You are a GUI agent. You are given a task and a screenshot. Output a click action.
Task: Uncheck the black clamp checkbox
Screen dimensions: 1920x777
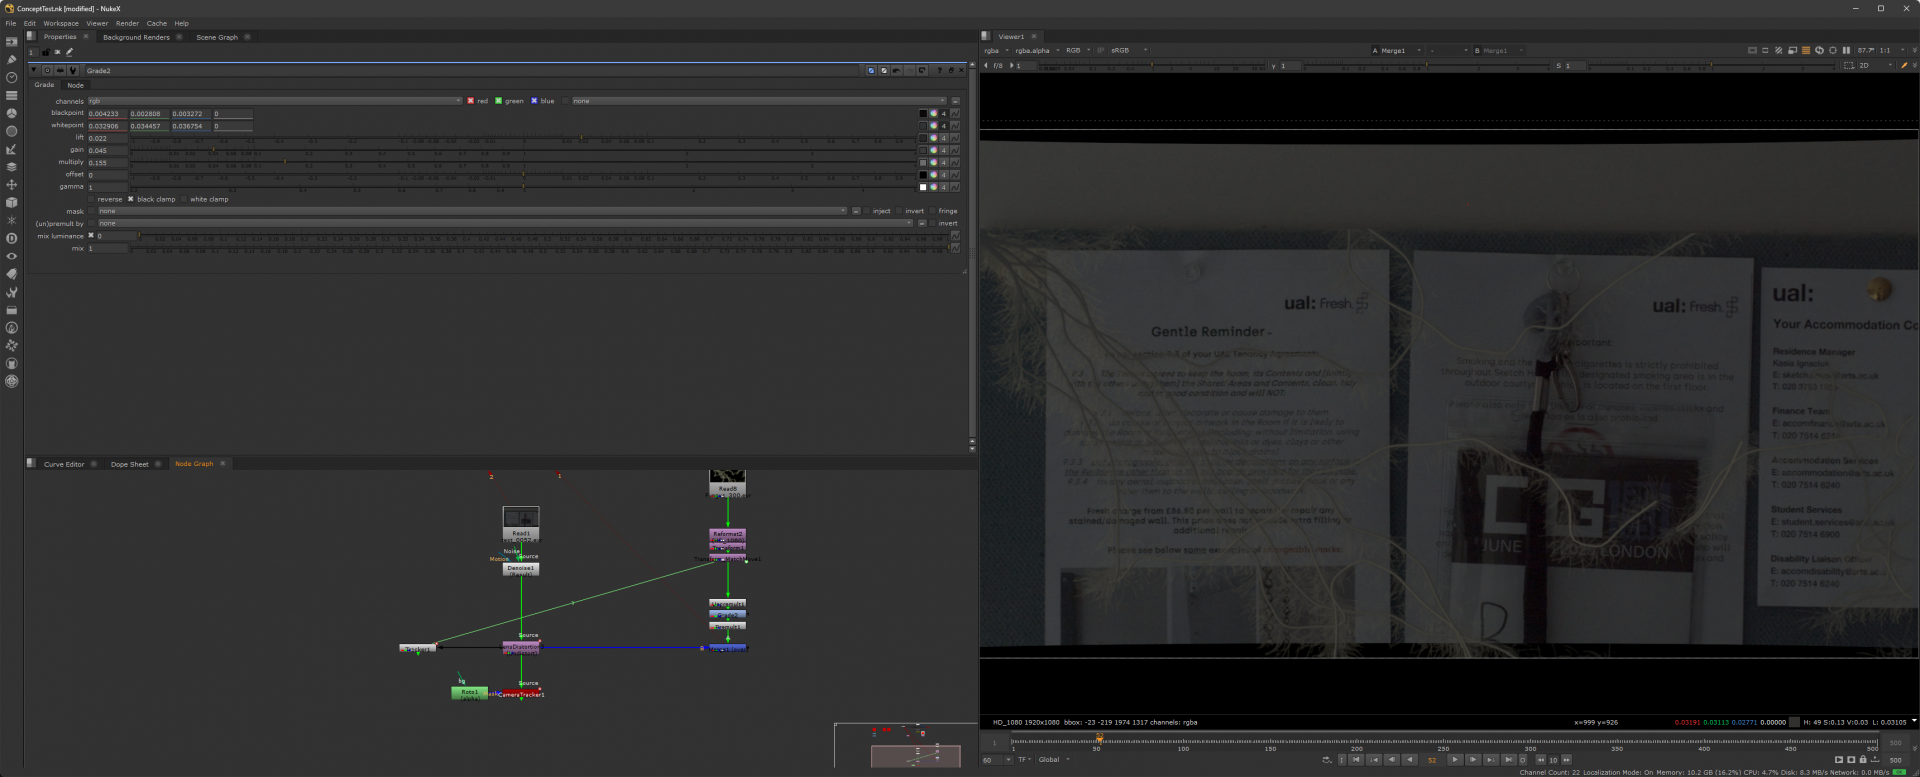click(x=131, y=199)
